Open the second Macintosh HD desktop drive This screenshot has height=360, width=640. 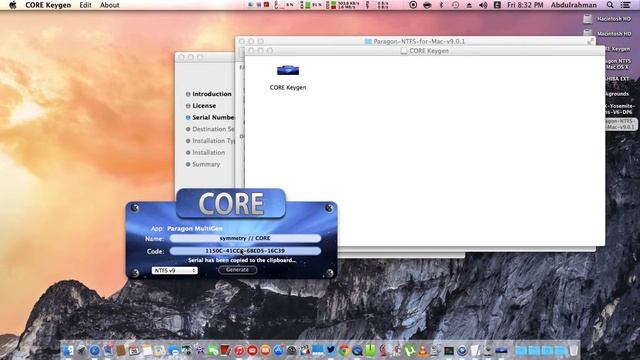588,33
